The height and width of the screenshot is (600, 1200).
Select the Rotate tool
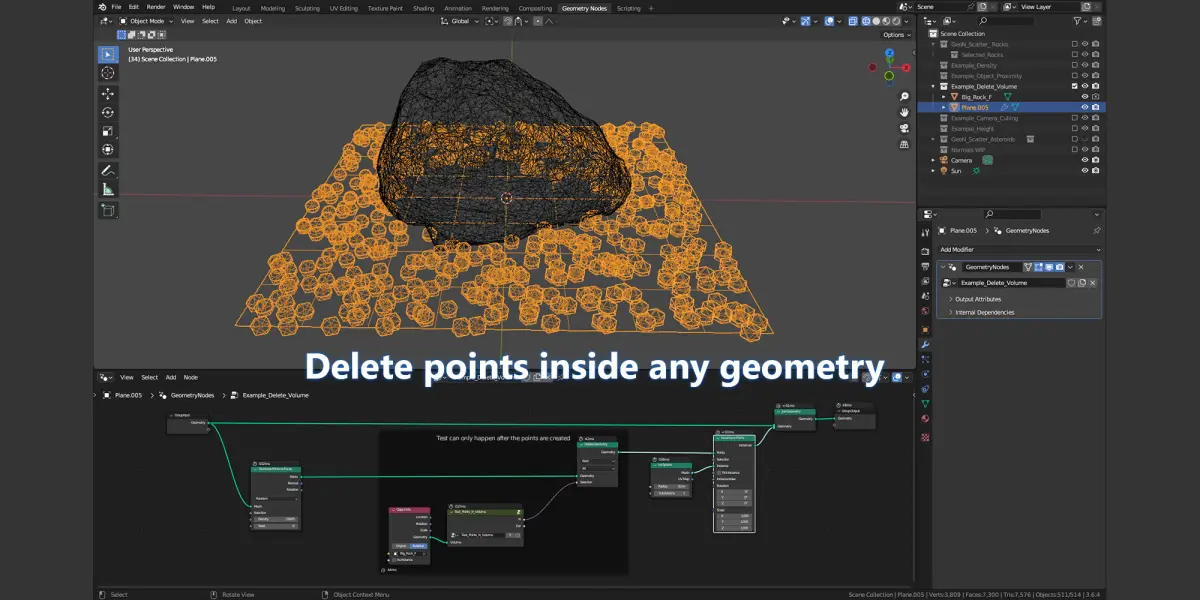point(107,112)
